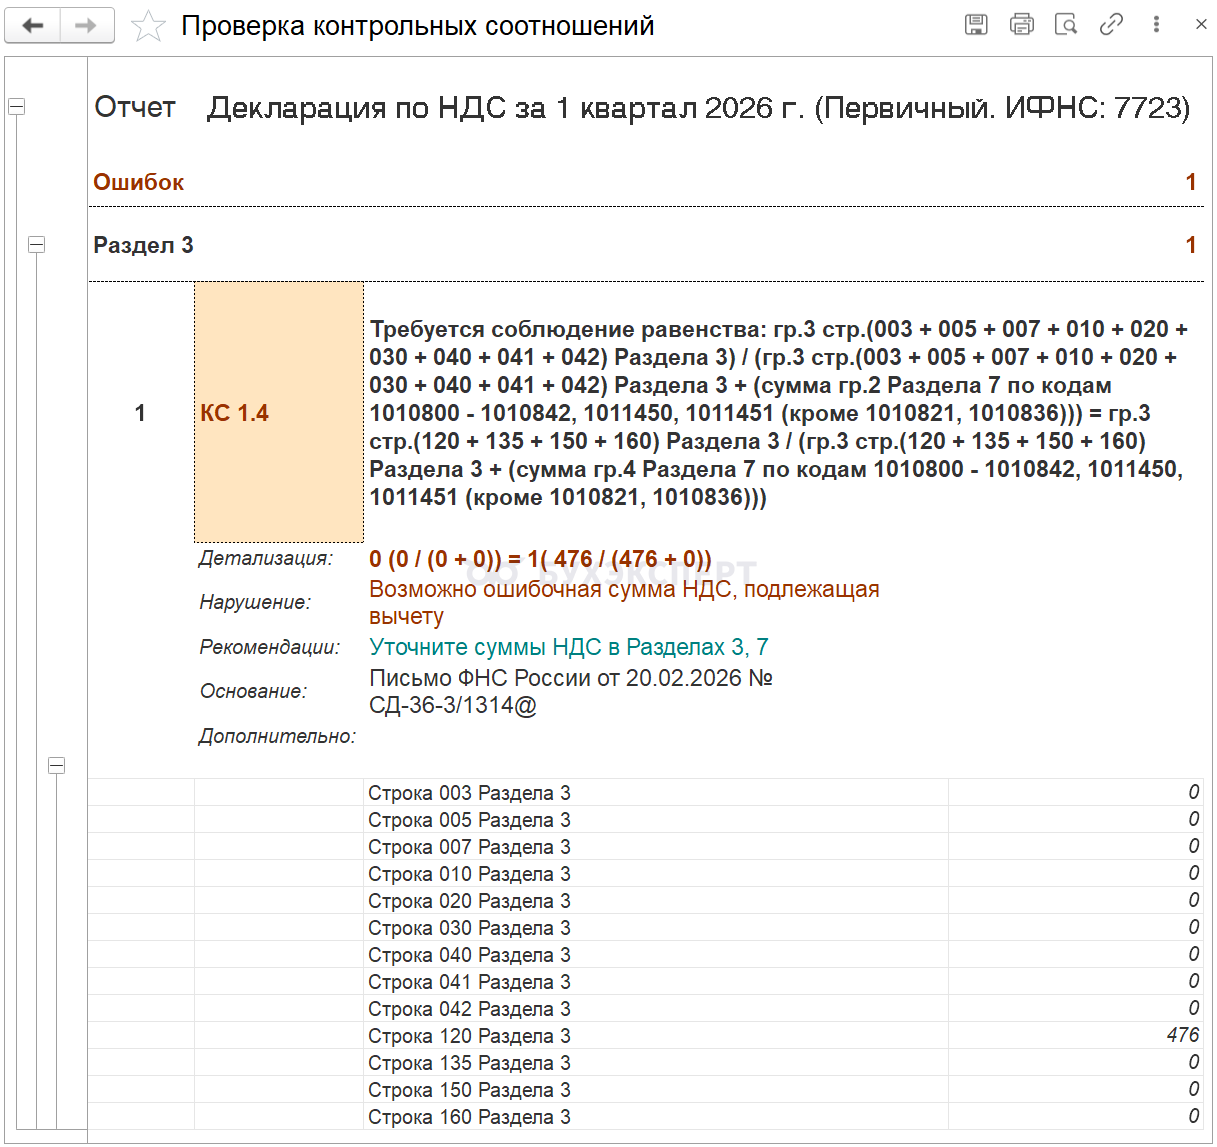Image resolution: width=1217 pixels, height=1147 pixels.
Task: Click the basis text Письмо ФНС России
Action: tap(571, 692)
